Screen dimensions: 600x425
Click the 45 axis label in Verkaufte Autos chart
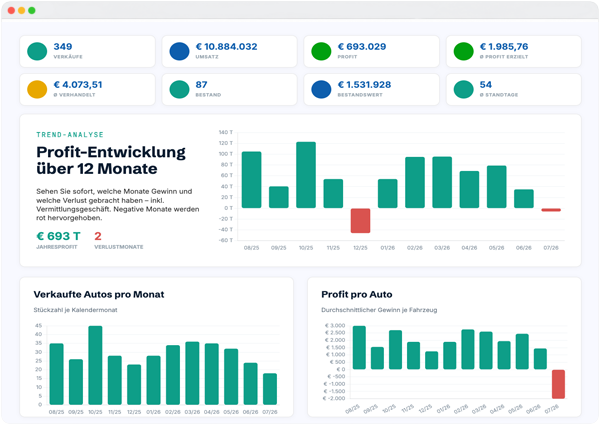pyautogui.click(x=39, y=326)
